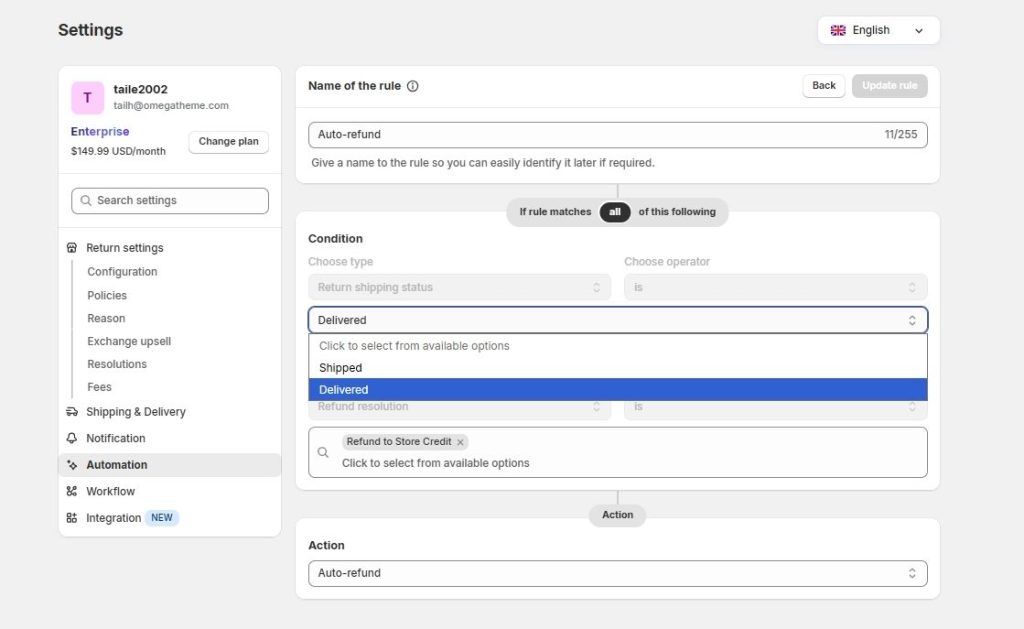Click the taile2002 avatar badge

87,97
